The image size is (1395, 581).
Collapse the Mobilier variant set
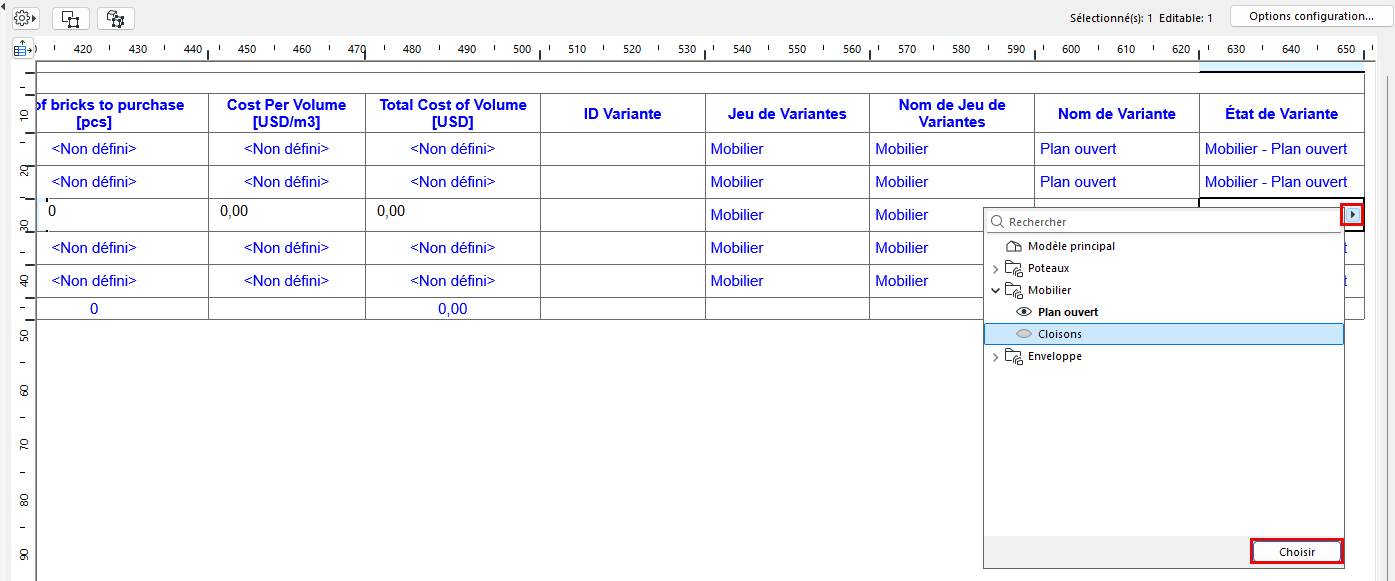tap(995, 290)
